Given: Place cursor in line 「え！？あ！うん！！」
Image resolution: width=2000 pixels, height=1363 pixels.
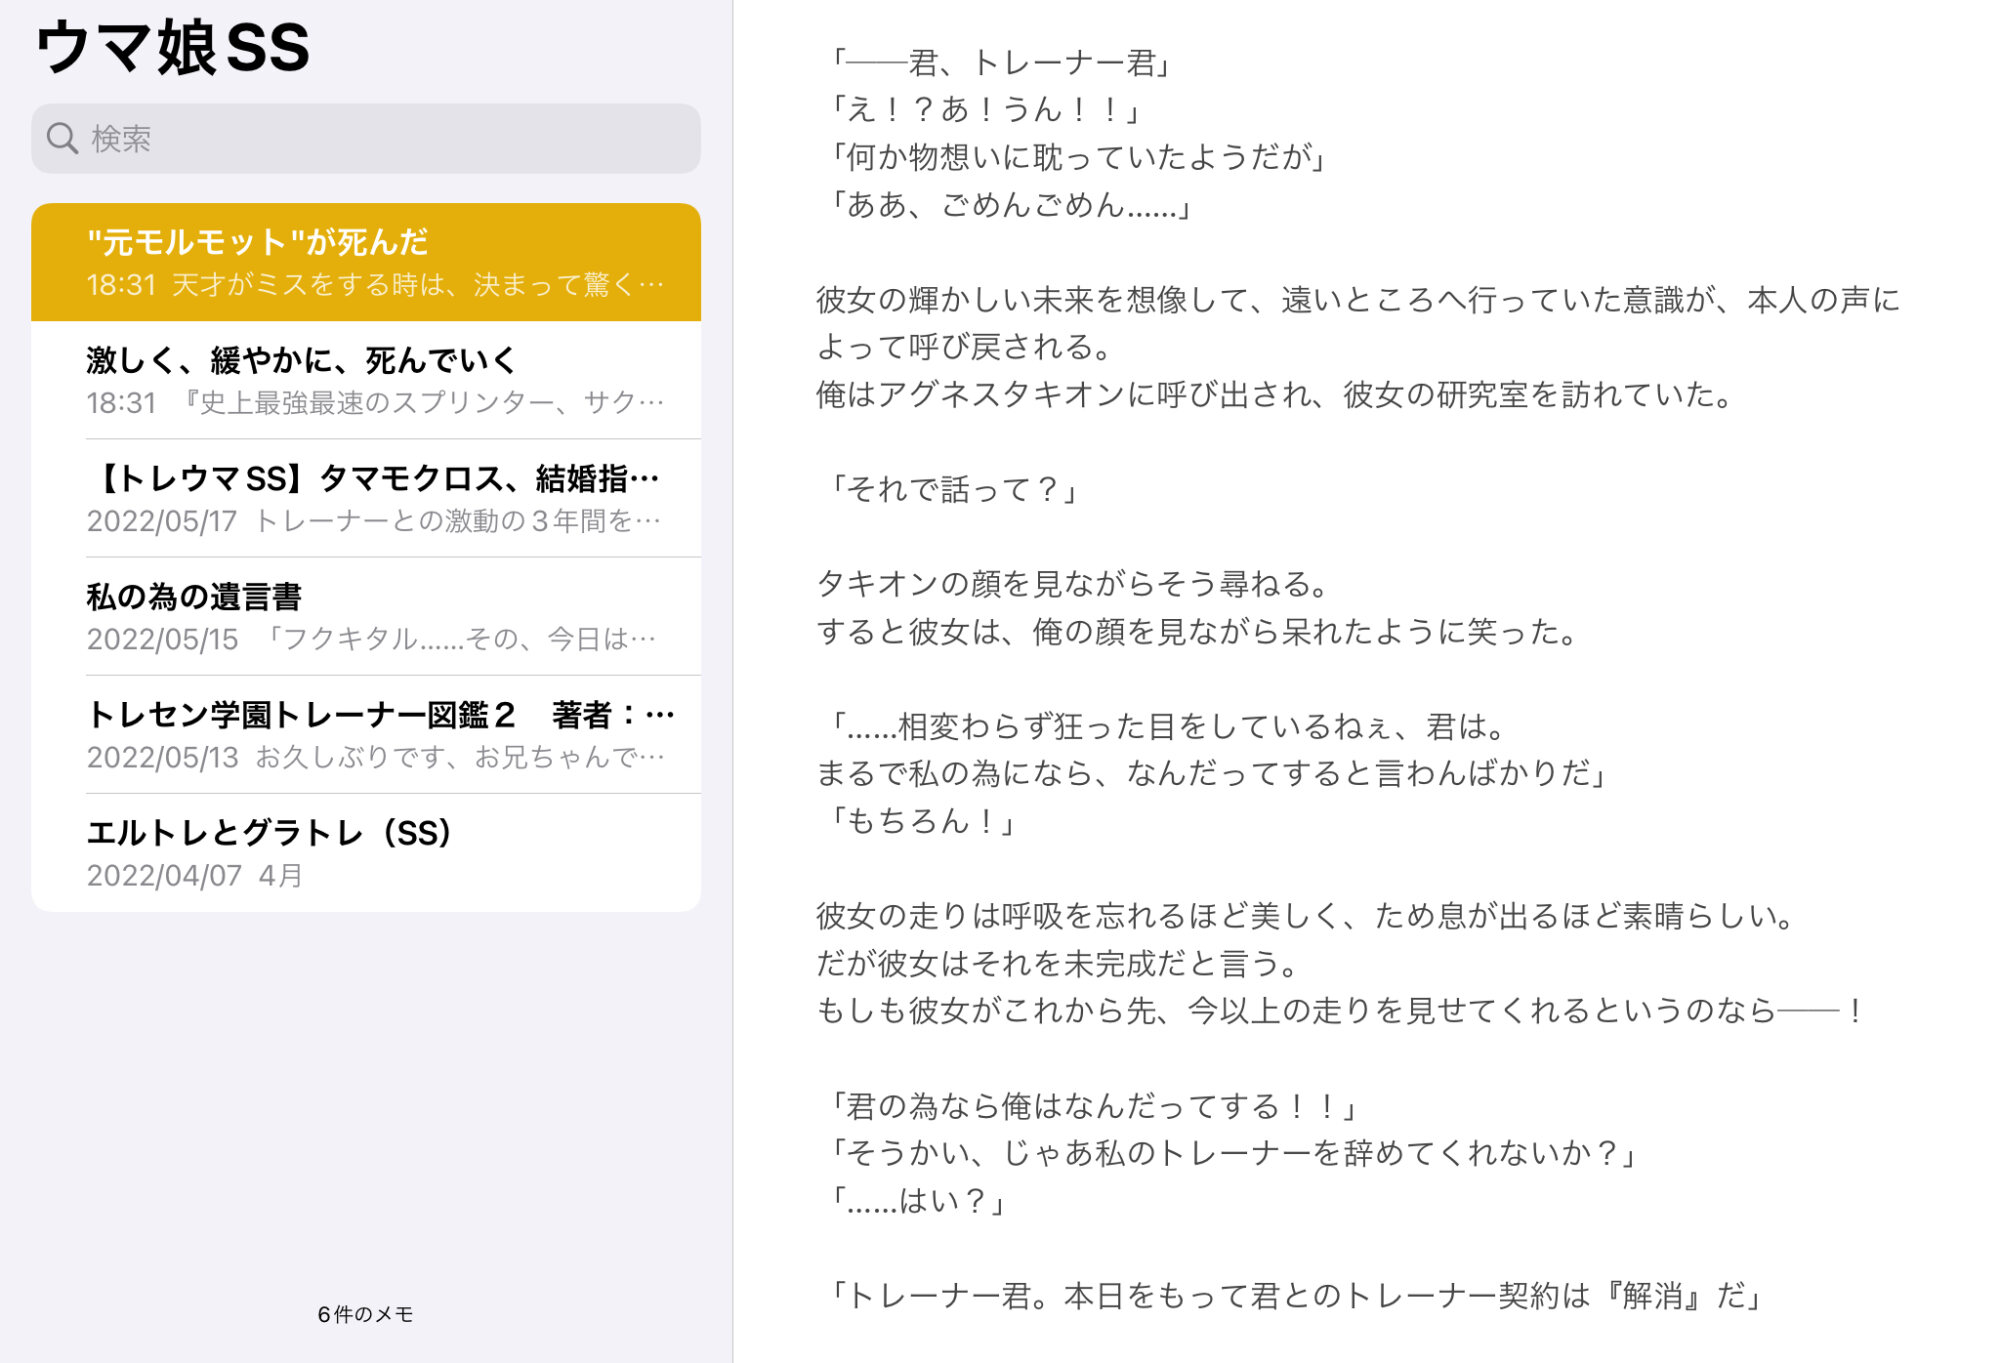Looking at the screenshot, I should click(x=987, y=109).
